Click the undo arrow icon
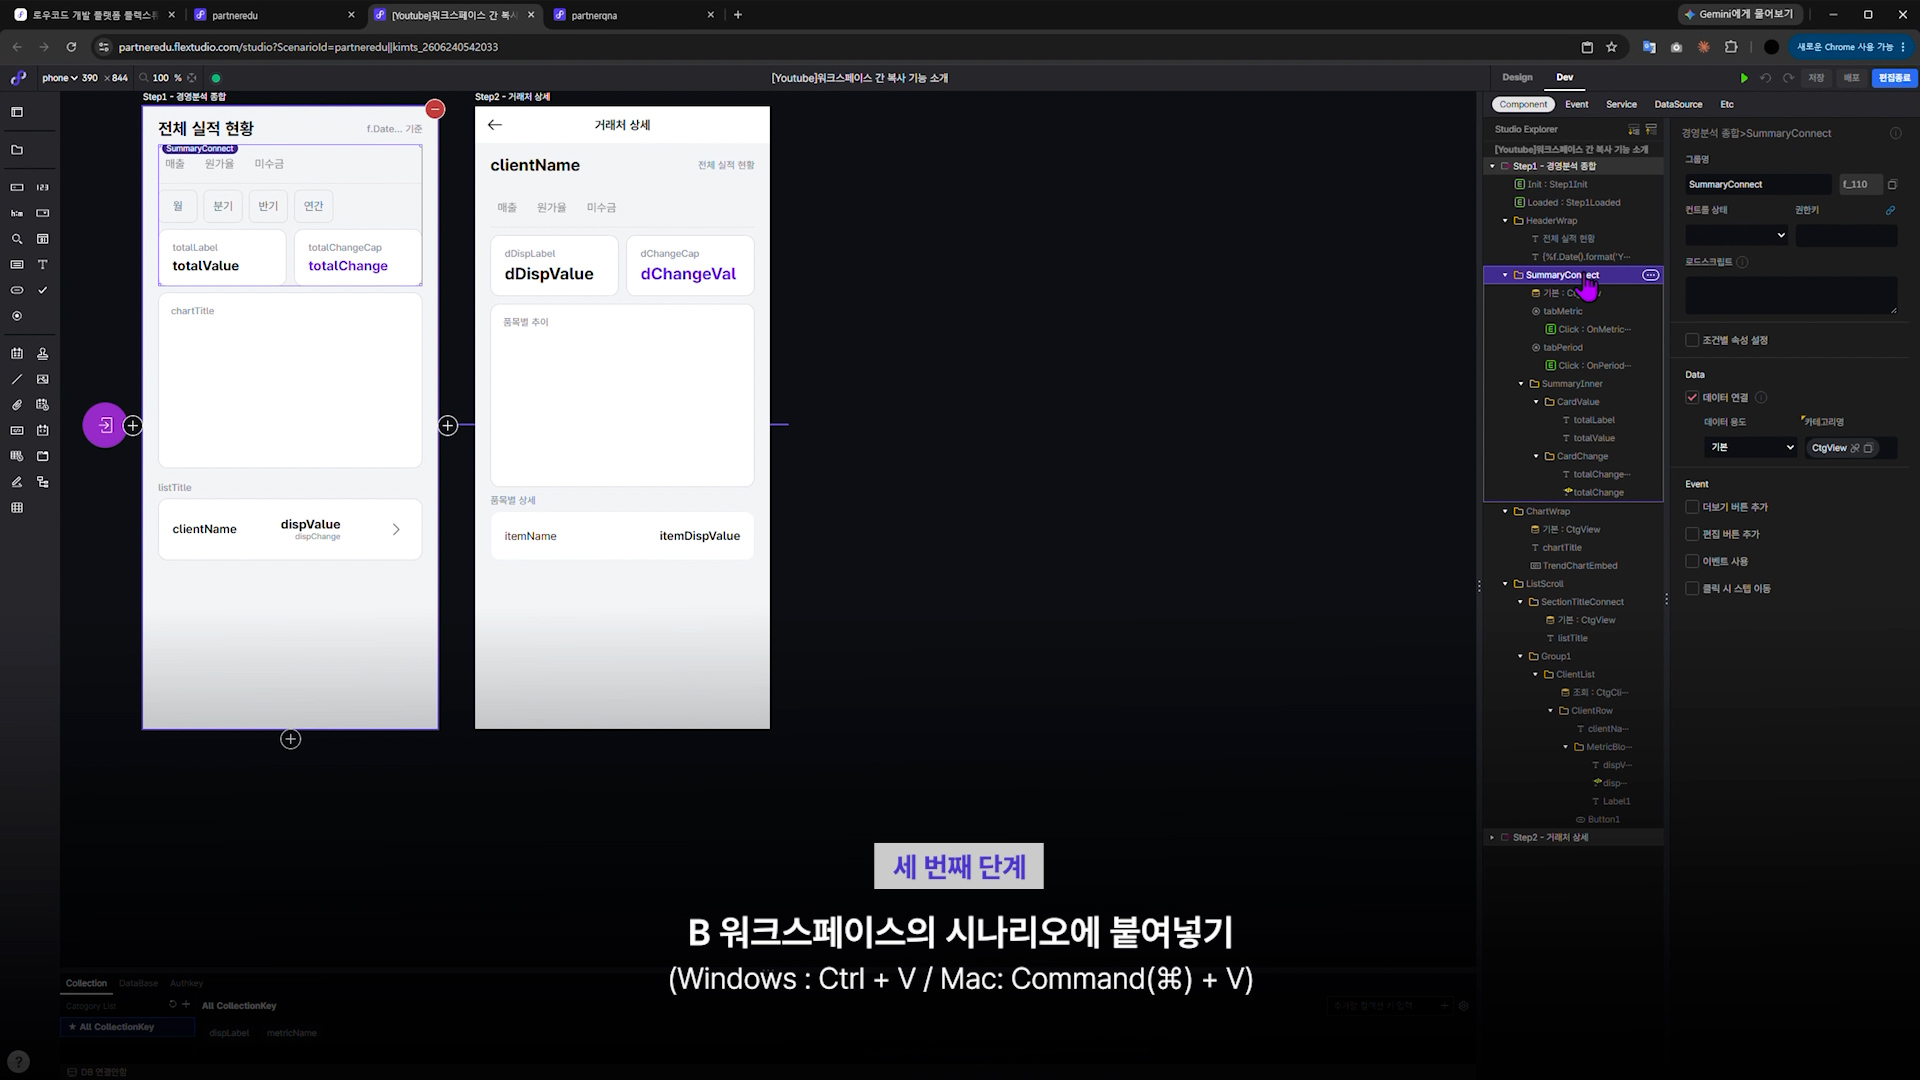 (x=1766, y=78)
